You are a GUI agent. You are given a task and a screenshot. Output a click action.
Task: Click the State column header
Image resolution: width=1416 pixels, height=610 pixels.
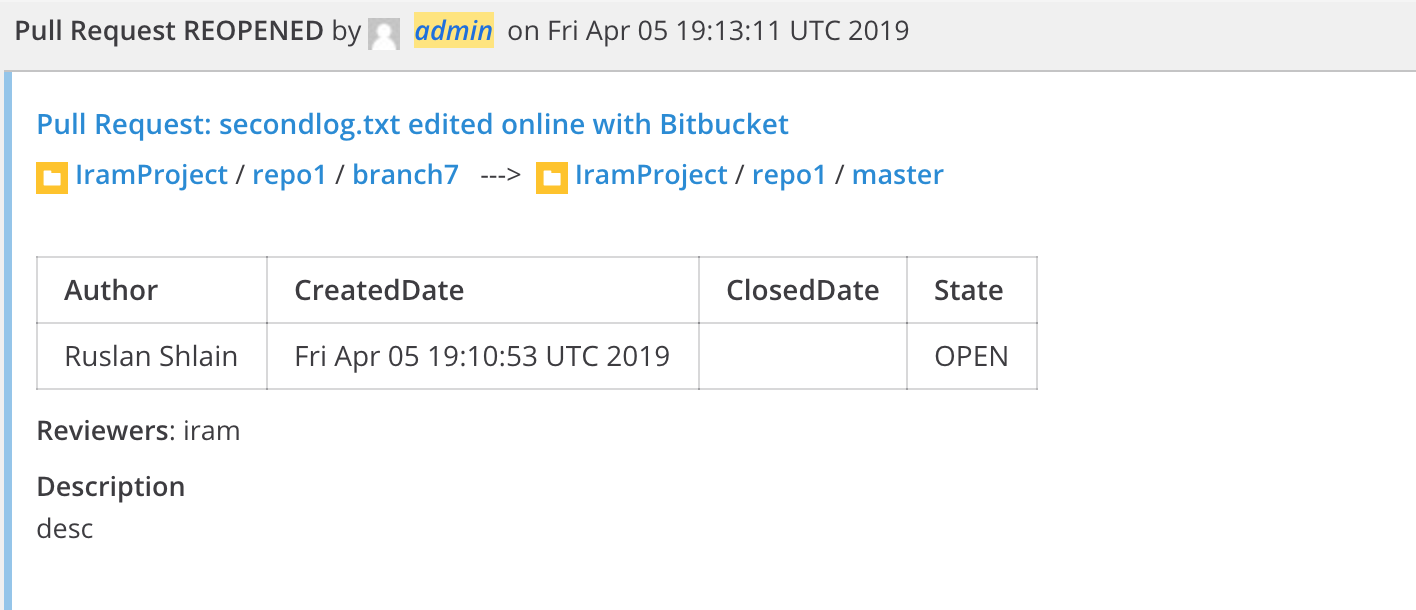click(972, 290)
